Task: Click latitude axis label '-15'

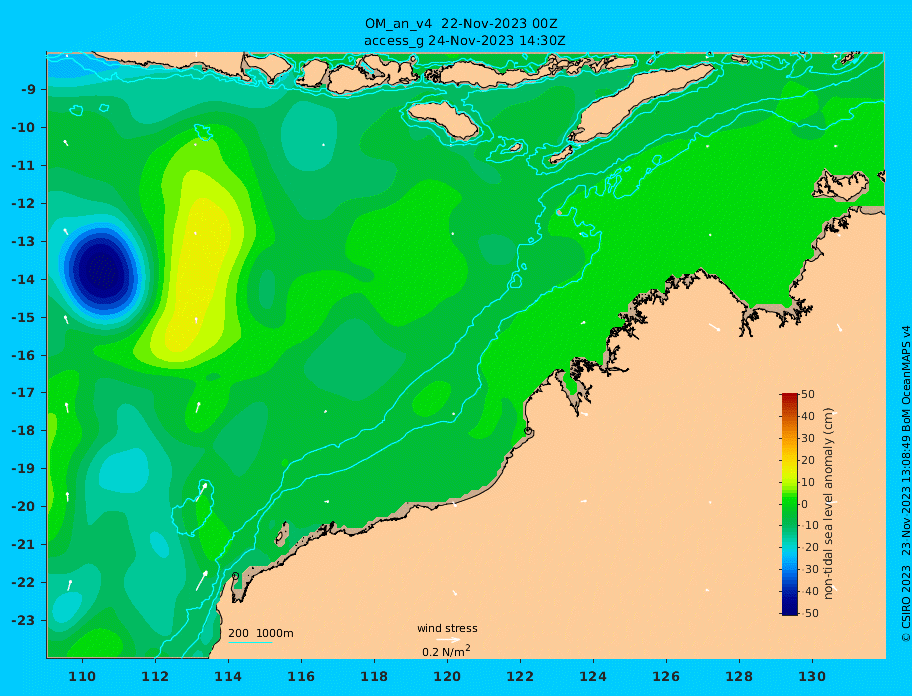Action: 23,317
